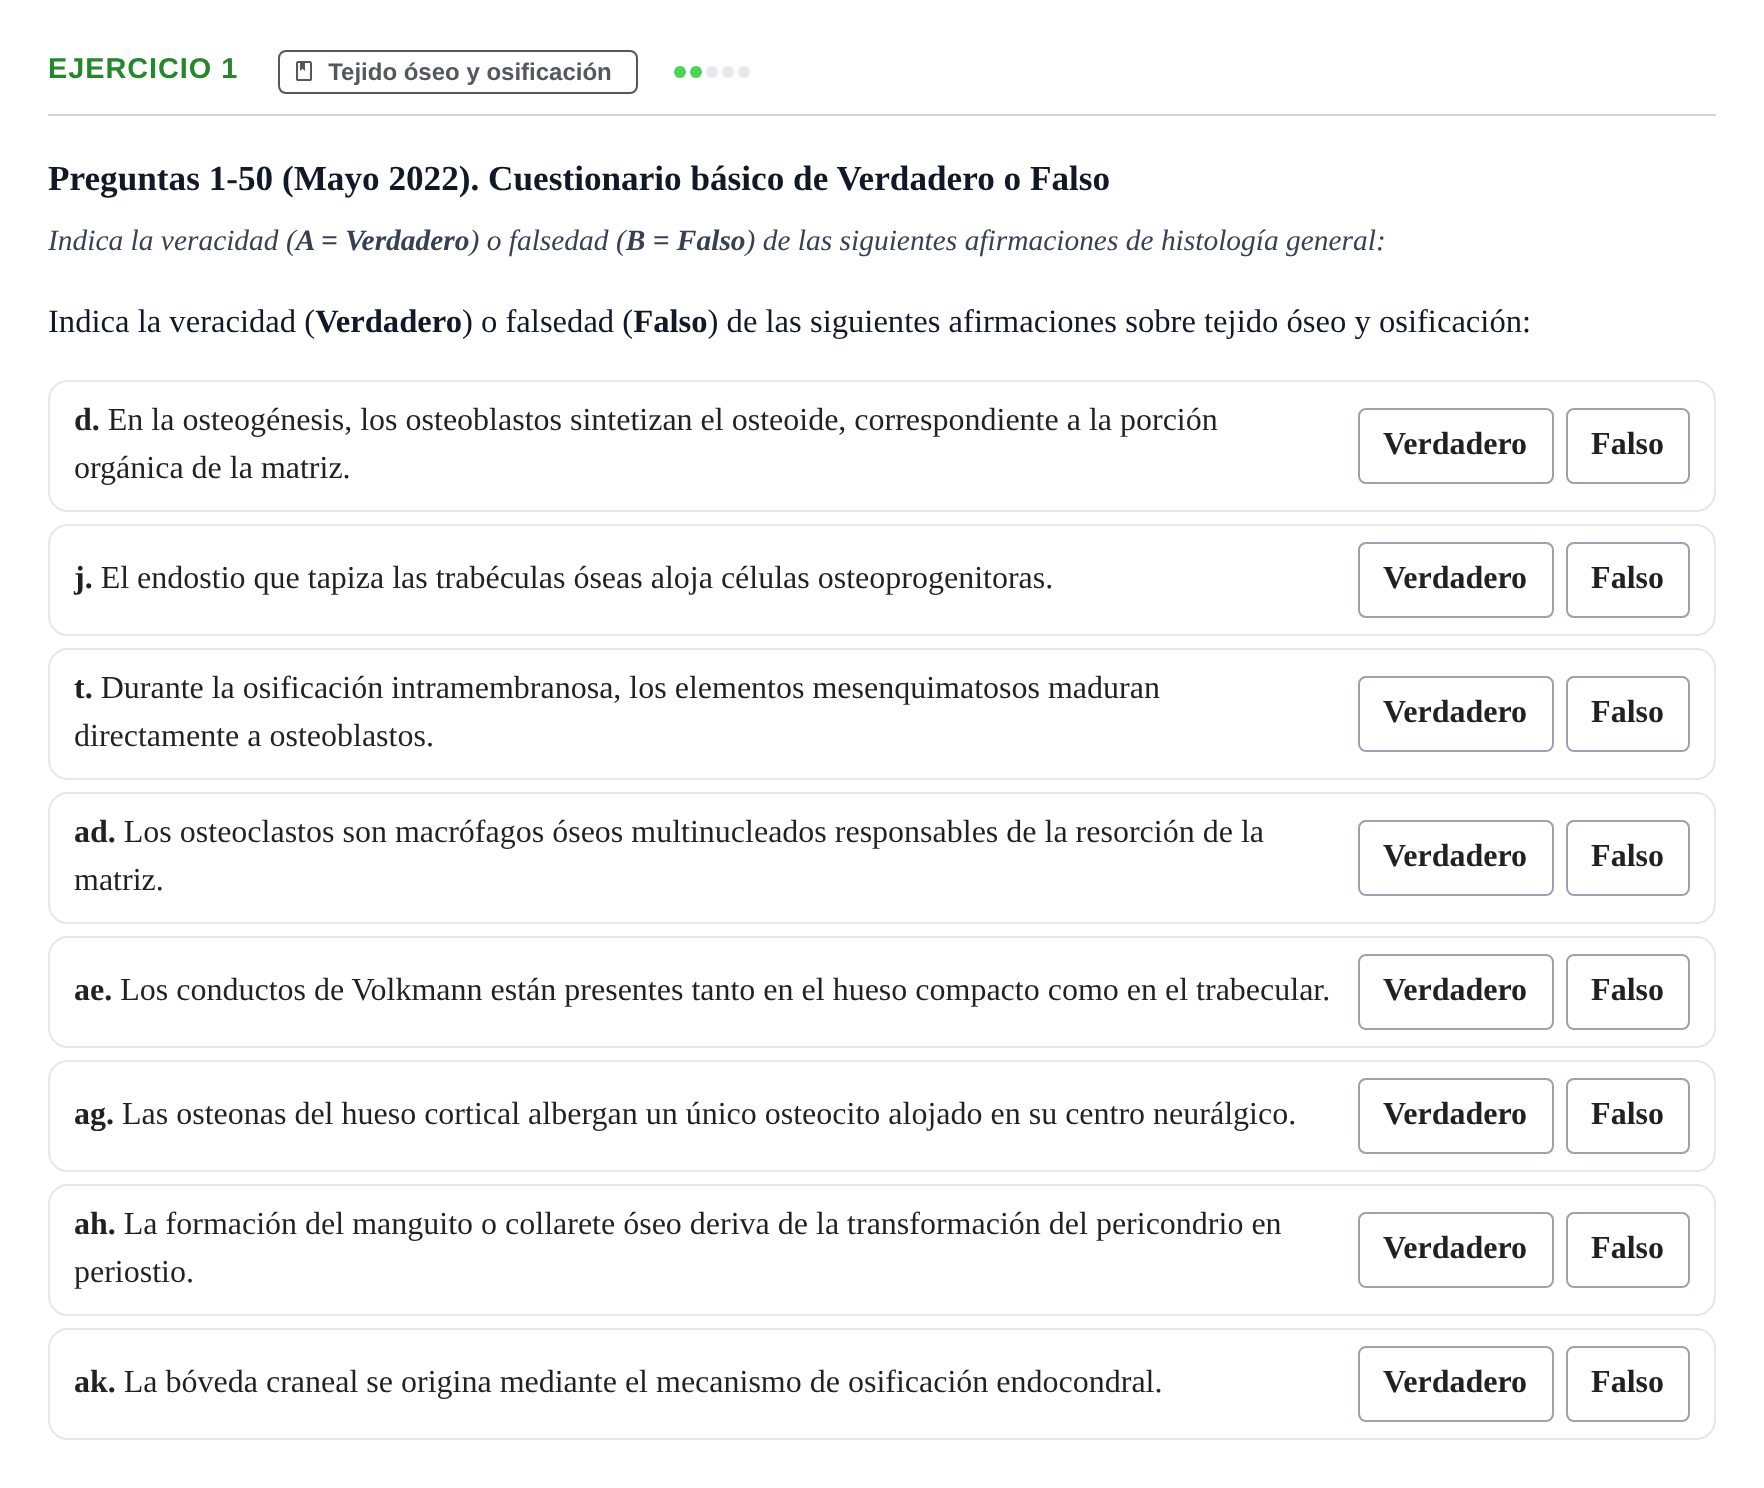Mark statement ah manguito óseo Falso

(x=1627, y=1250)
